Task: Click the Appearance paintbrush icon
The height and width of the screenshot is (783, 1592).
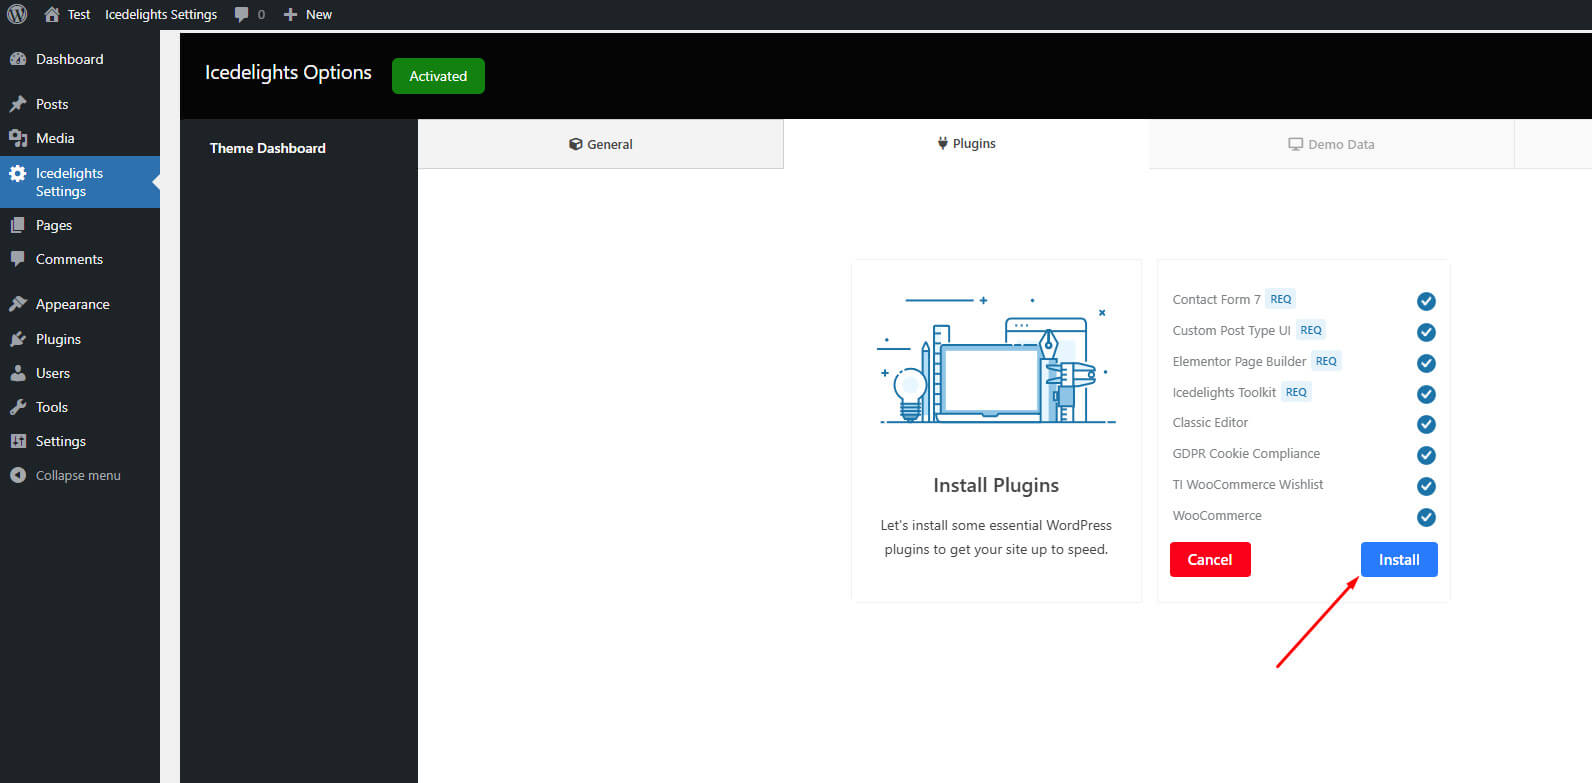Action: pos(18,304)
